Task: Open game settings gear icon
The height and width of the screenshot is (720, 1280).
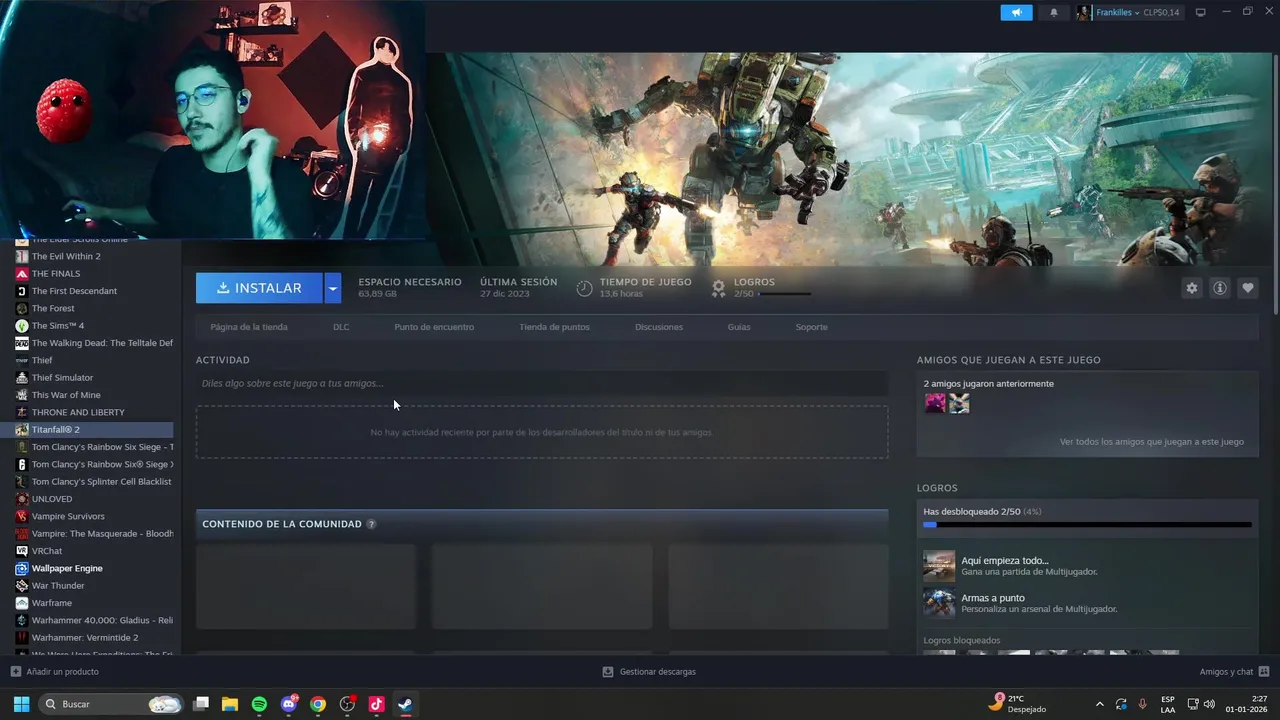Action: click(x=1191, y=288)
